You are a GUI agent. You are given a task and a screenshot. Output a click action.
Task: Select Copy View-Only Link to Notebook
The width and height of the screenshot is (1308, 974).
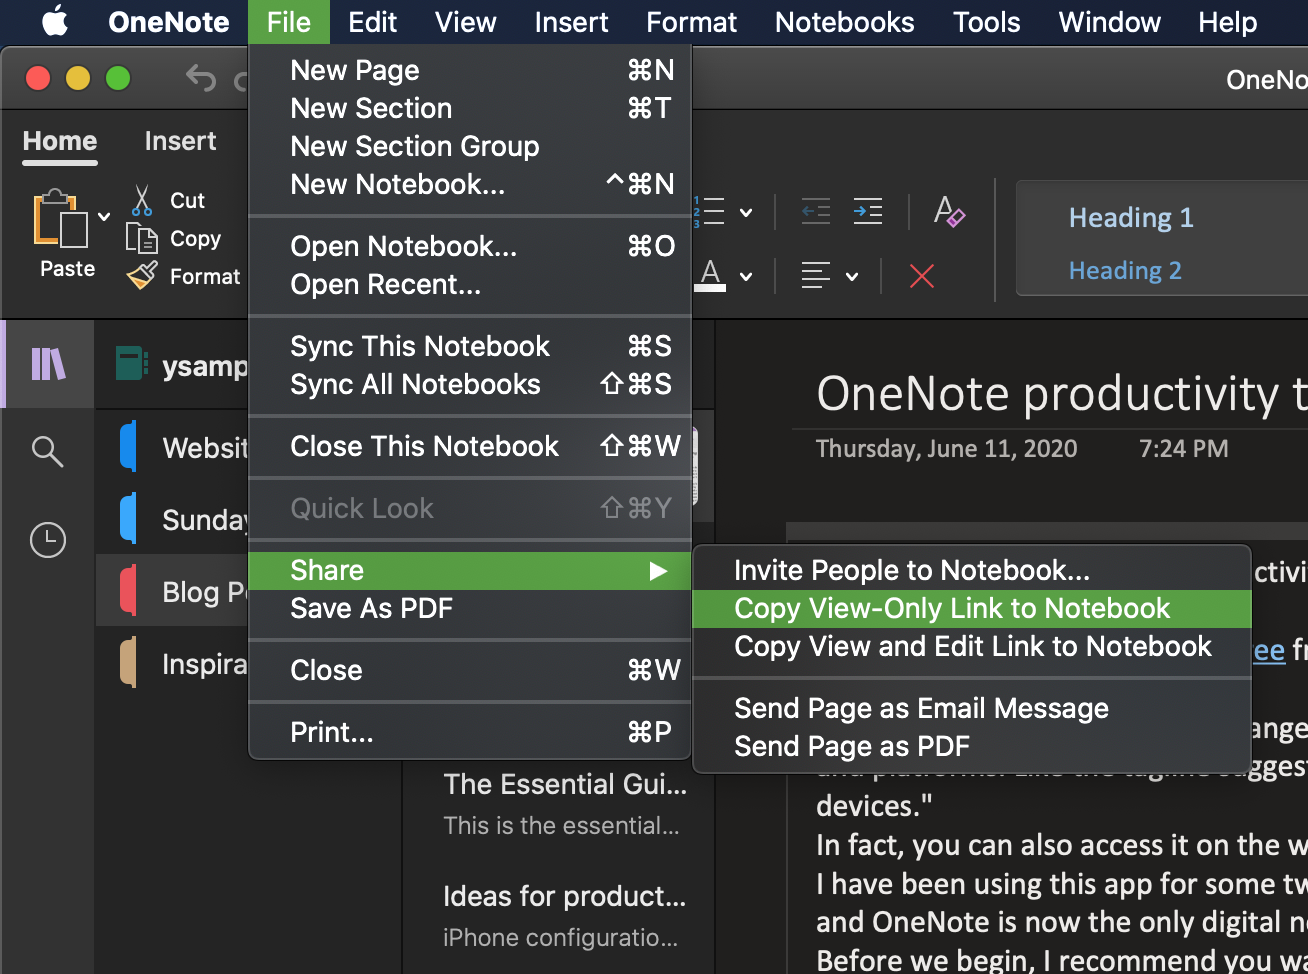(x=972, y=608)
